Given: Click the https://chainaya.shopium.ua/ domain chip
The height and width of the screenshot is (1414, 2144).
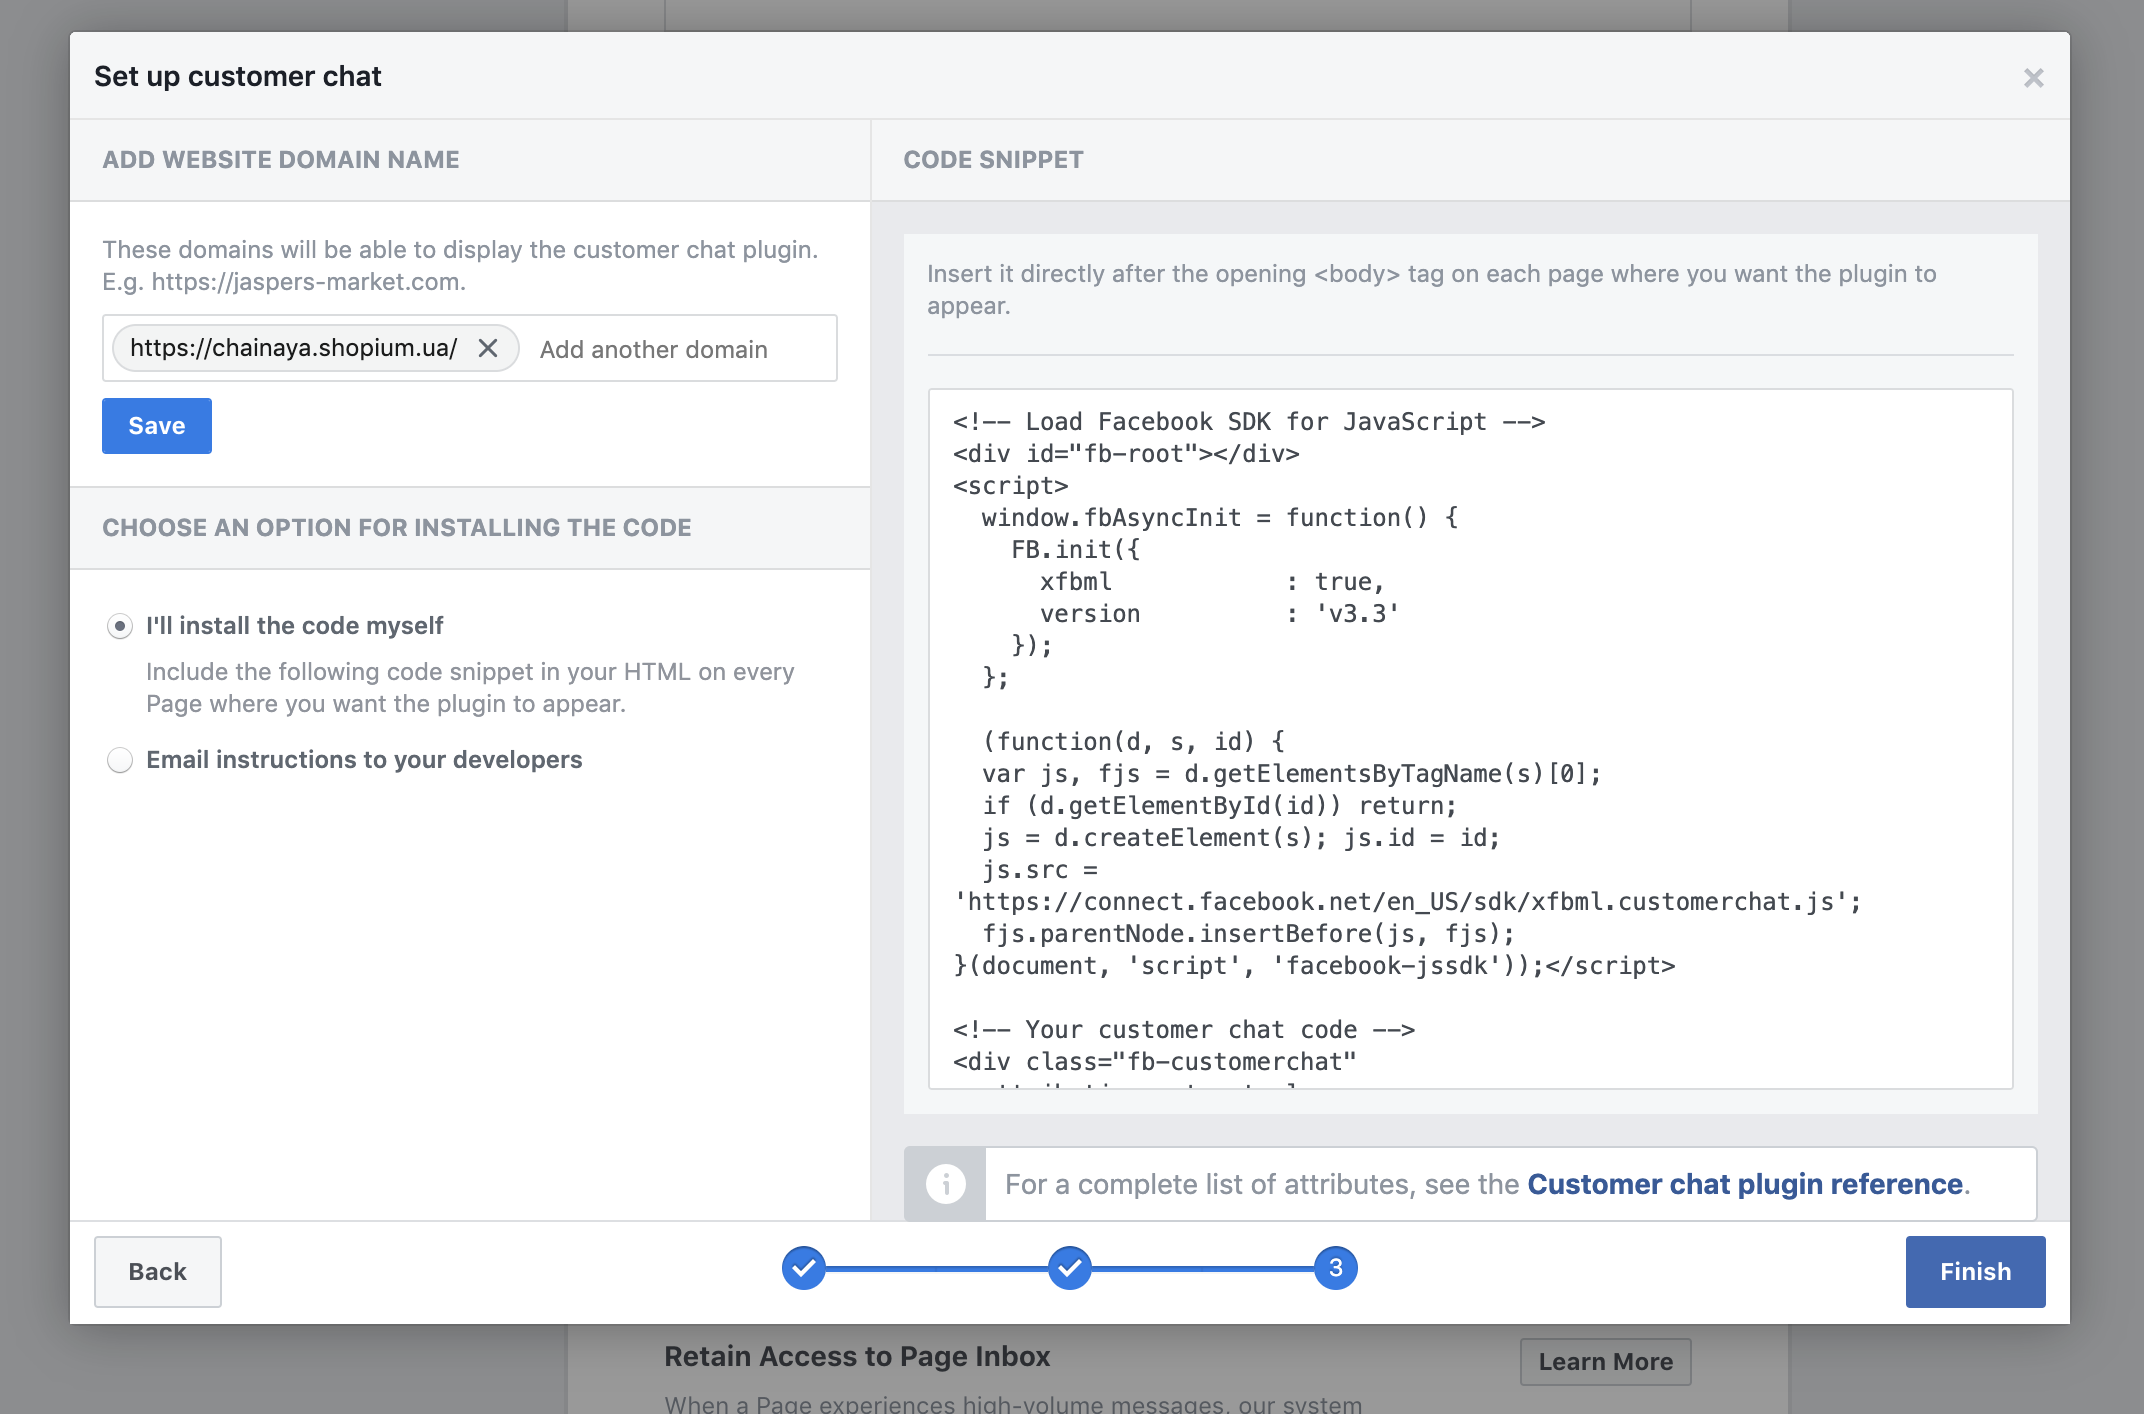Looking at the screenshot, I should 293,348.
